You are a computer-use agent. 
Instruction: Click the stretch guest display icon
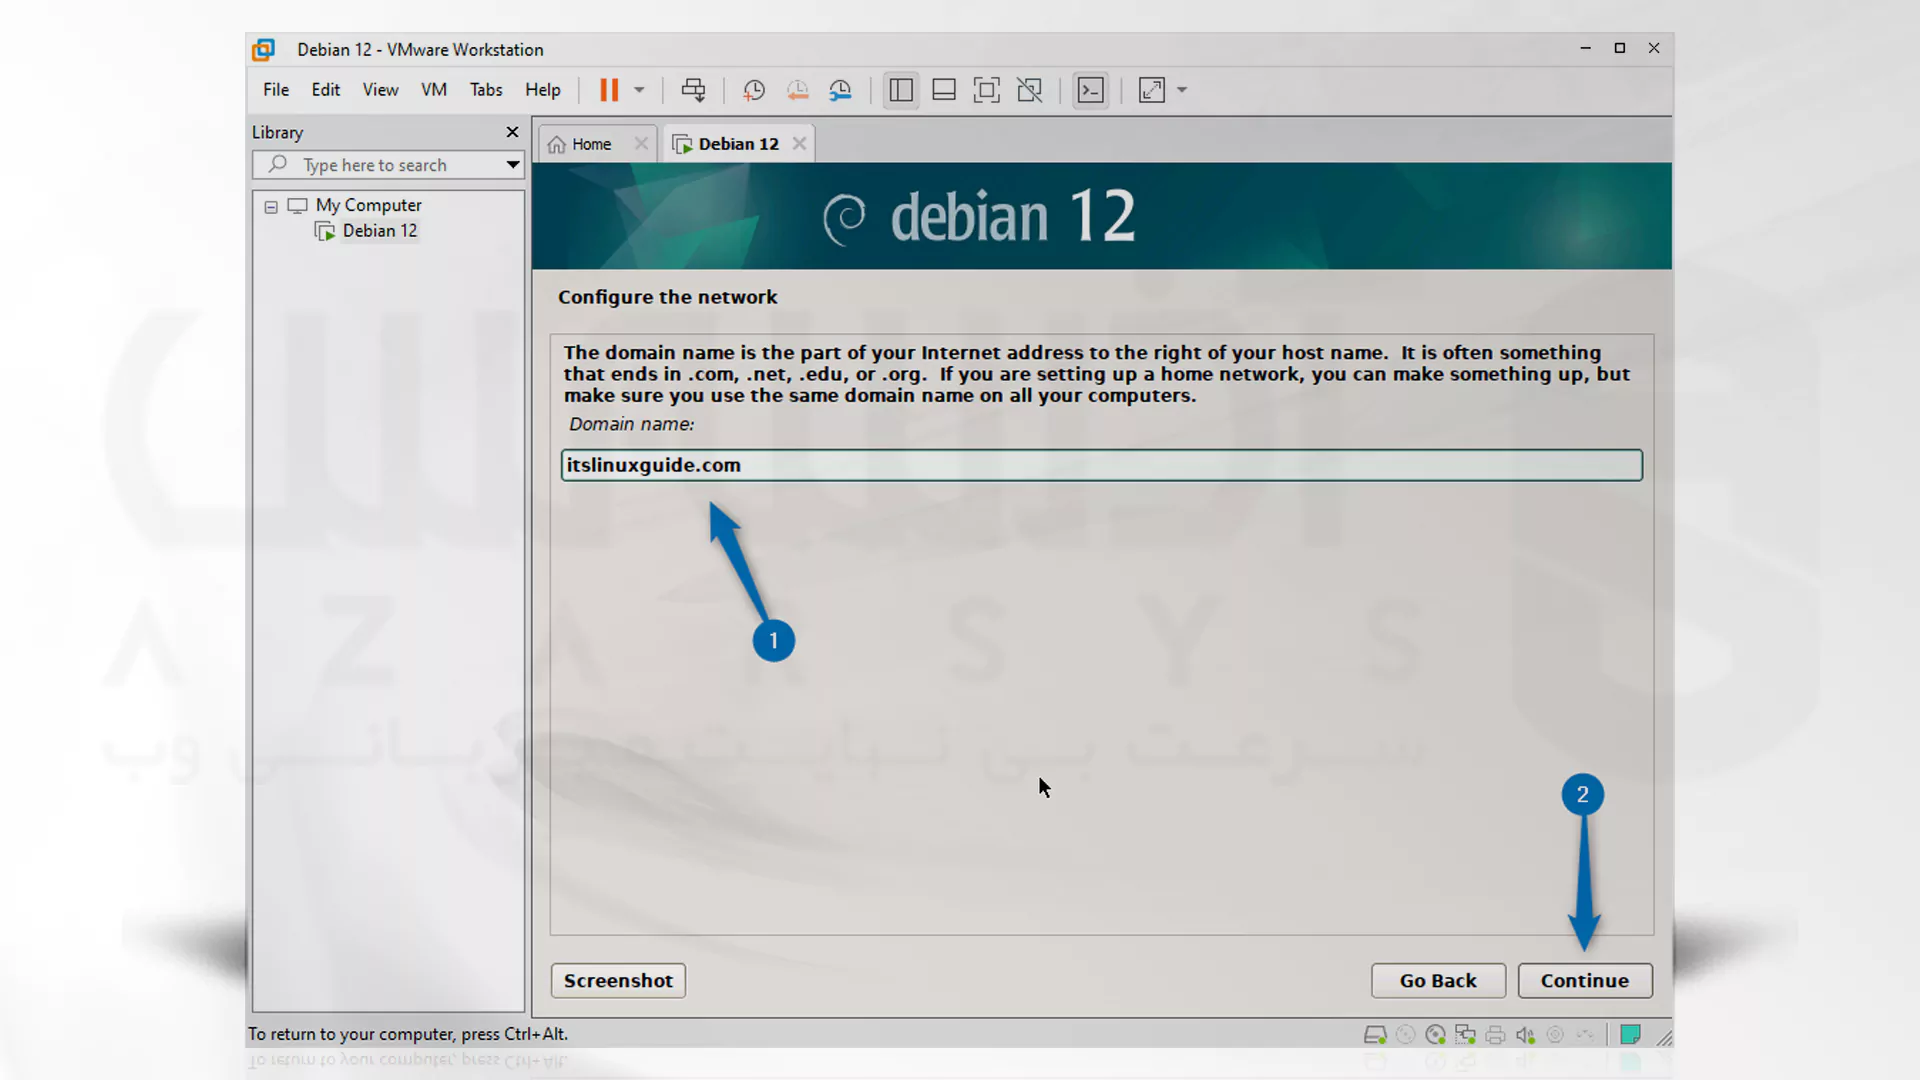click(x=1152, y=90)
